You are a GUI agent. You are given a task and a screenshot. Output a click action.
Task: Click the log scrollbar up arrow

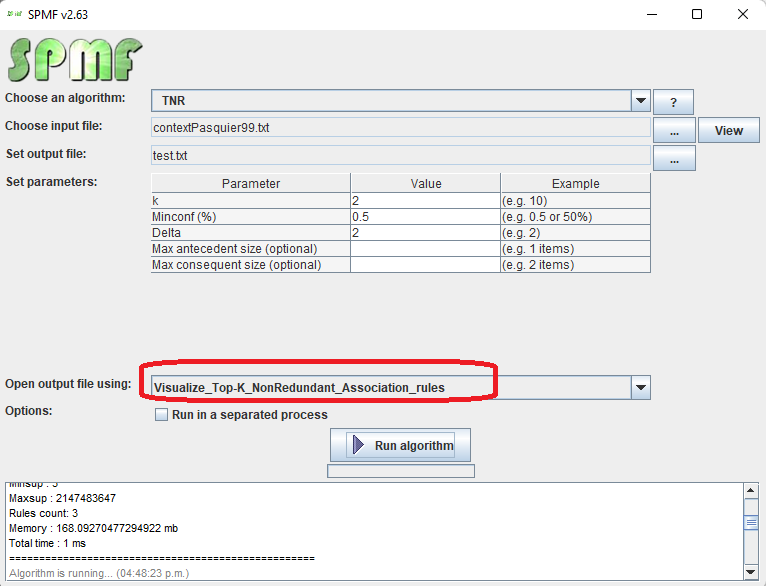pyautogui.click(x=751, y=490)
